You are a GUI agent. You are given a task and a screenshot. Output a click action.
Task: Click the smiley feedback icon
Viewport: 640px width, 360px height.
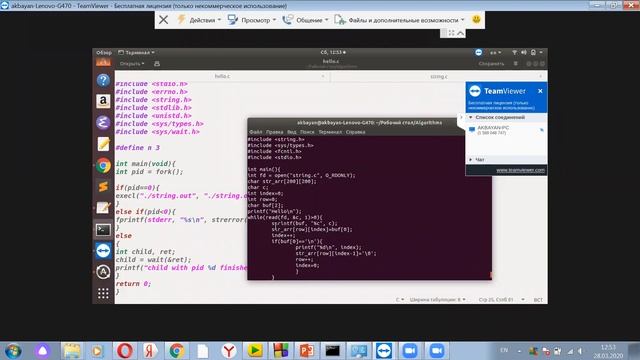(x=476, y=19)
